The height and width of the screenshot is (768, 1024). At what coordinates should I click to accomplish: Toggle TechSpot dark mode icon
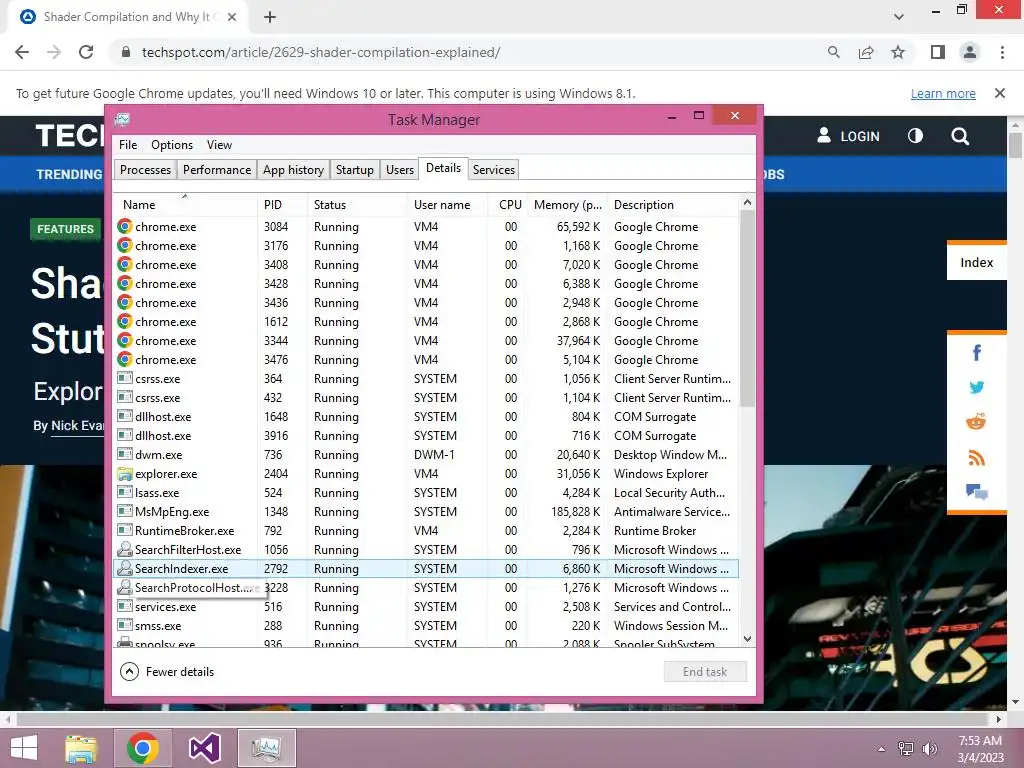(915, 136)
